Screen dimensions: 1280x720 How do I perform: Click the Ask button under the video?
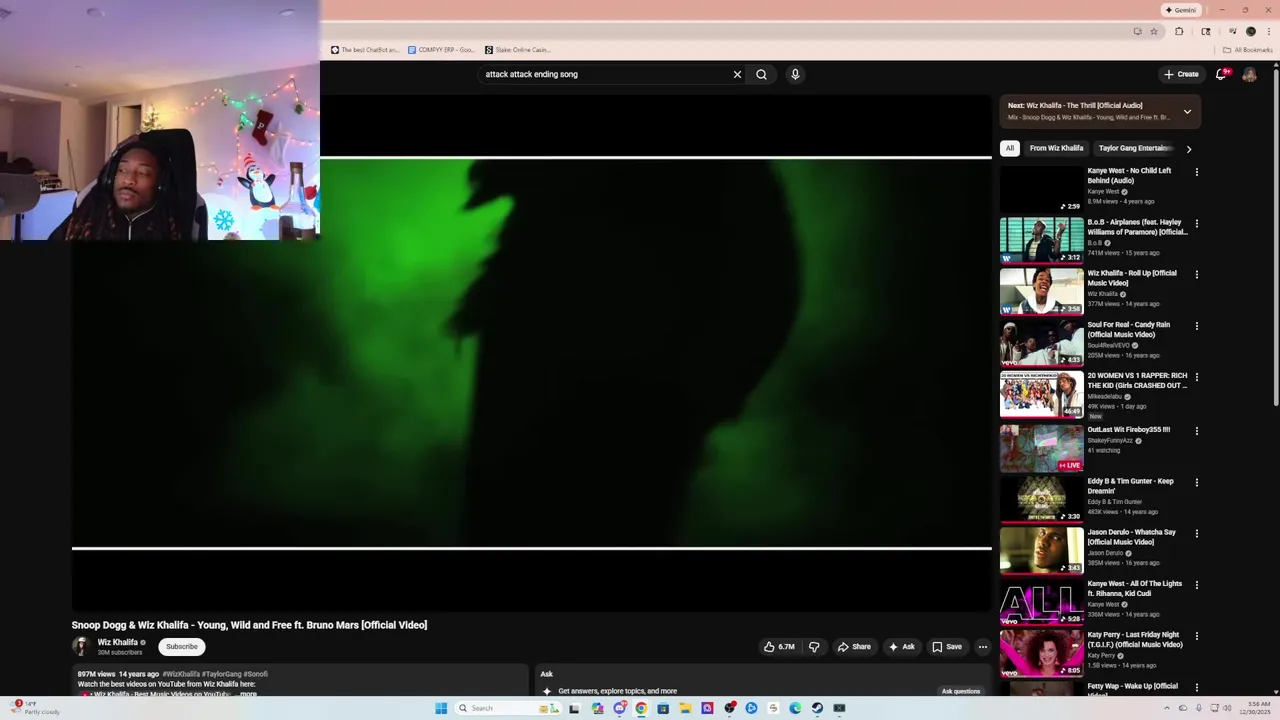(901, 647)
